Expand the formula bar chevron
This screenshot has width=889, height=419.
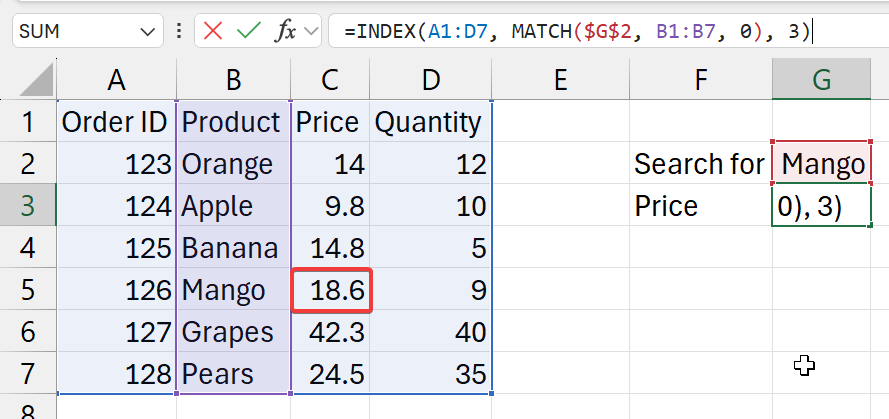[311, 32]
